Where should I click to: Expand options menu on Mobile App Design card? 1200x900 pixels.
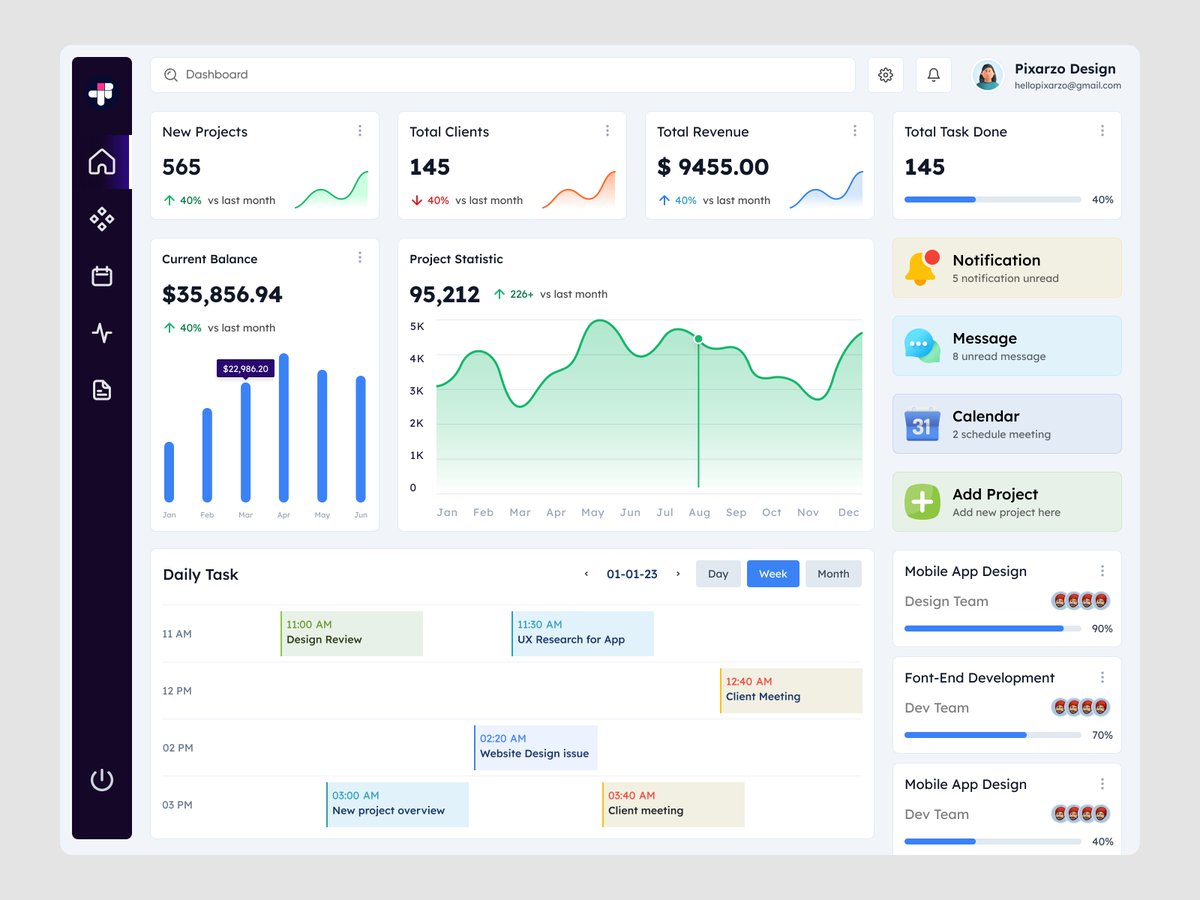tap(1102, 570)
